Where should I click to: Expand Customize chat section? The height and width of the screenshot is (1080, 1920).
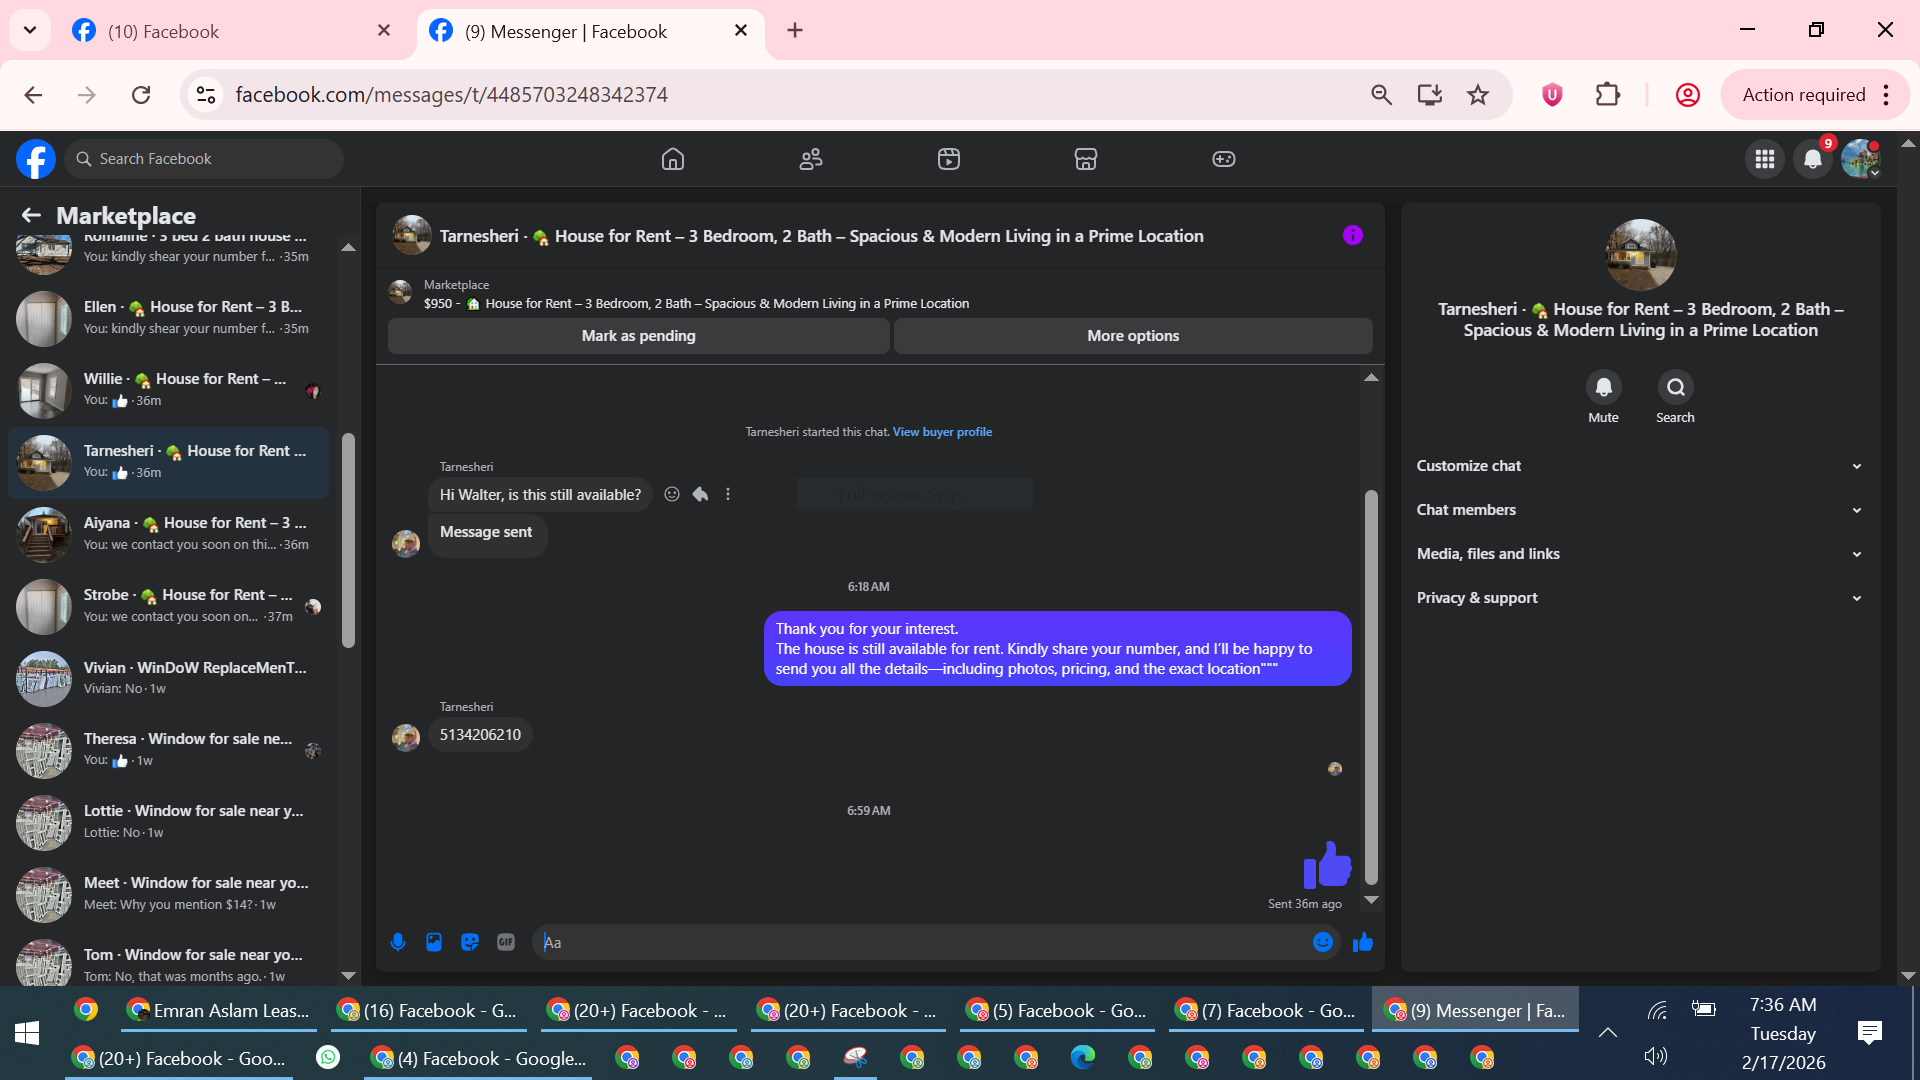1640,466
